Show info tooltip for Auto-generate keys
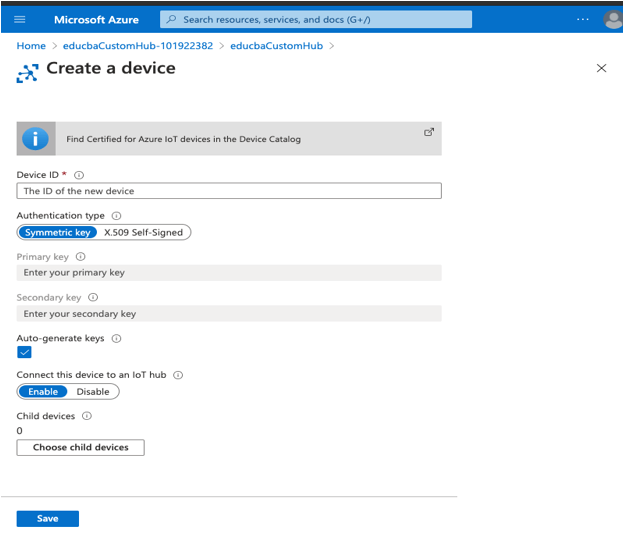Screen dimensions: 623x533 pos(116,338)
